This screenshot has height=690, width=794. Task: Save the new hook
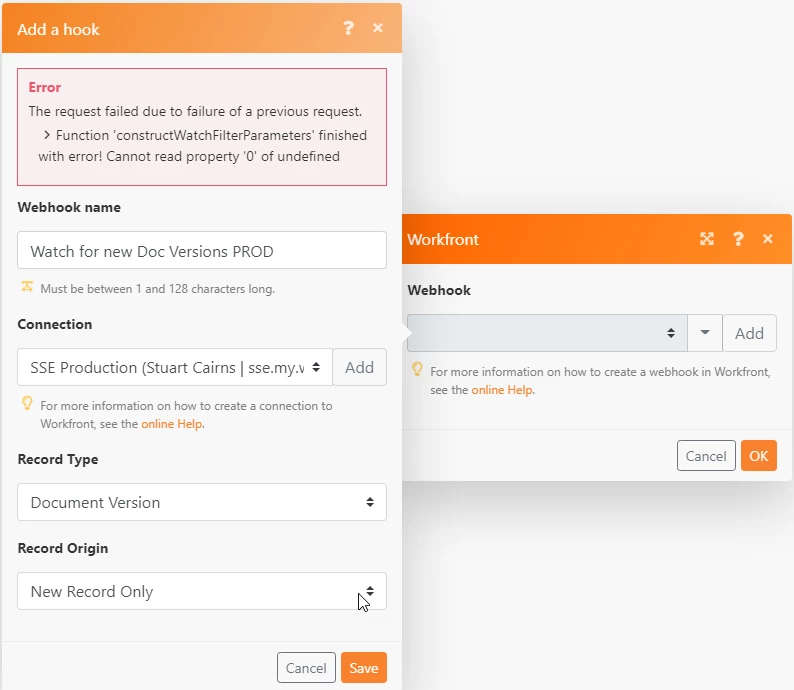click(364, 668)
